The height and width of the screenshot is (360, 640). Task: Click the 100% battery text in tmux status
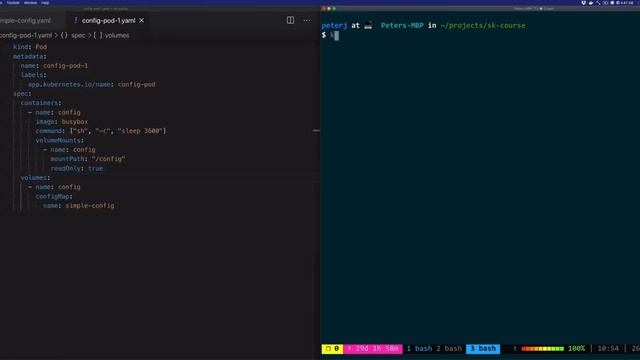(576, 349)
